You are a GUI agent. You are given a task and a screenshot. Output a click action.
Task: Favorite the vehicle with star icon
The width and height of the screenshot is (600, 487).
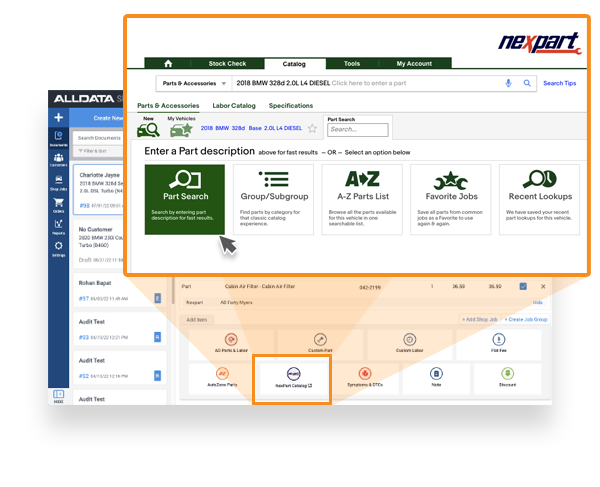[x=312, y=129]
